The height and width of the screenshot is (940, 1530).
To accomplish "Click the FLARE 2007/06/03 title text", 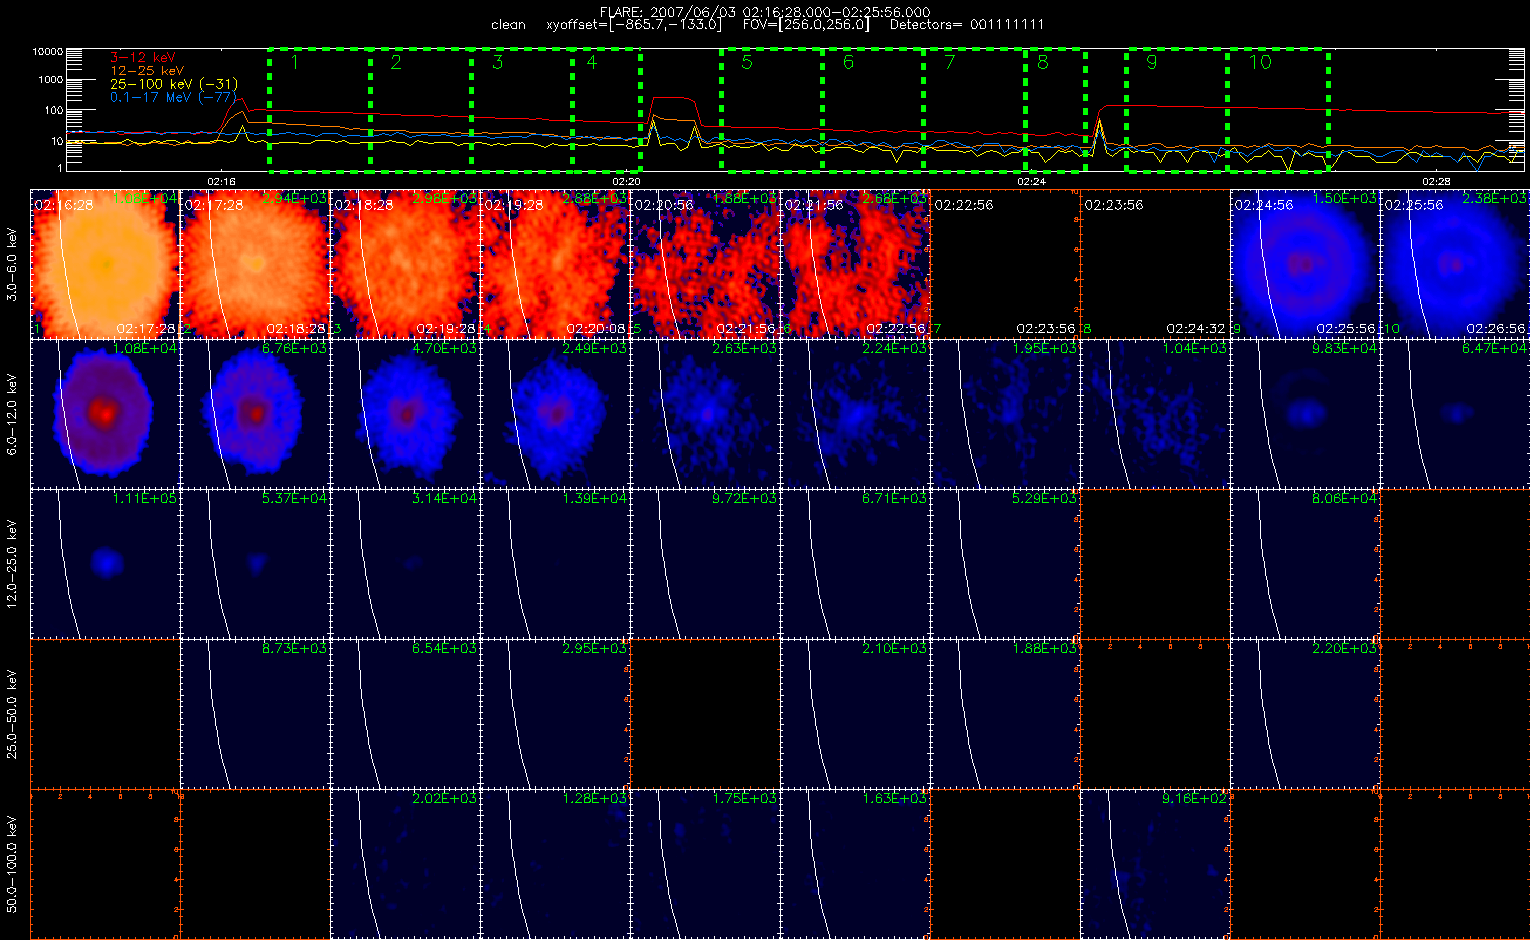I will click(x=764, y=12).
